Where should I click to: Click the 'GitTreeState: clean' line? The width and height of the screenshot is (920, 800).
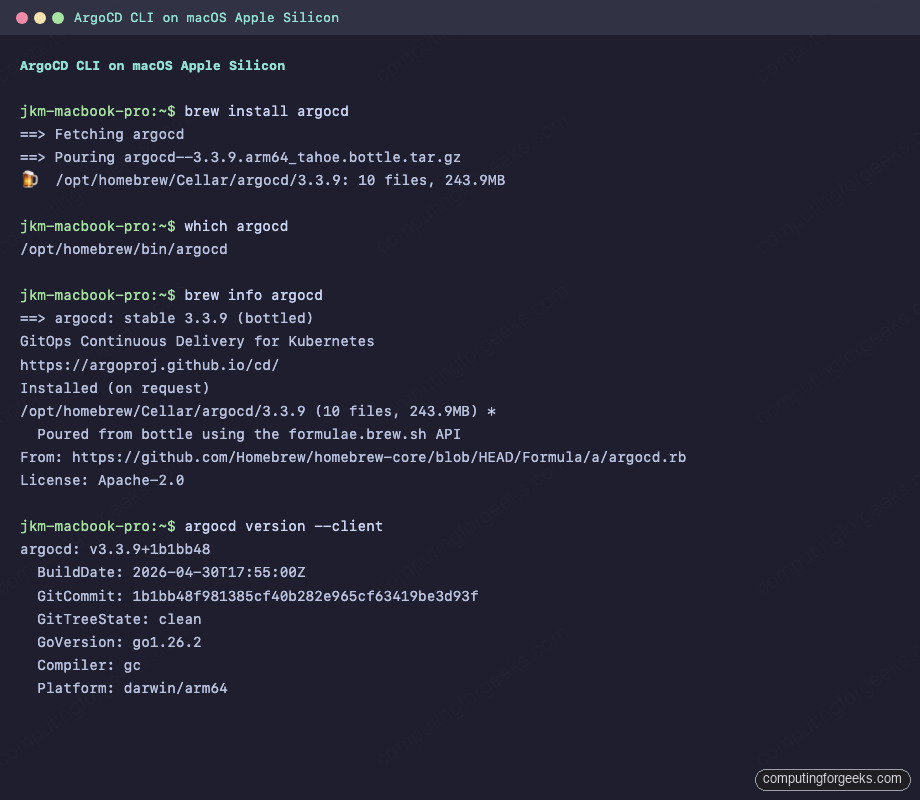pyautogui.click(x=119, y=619)
